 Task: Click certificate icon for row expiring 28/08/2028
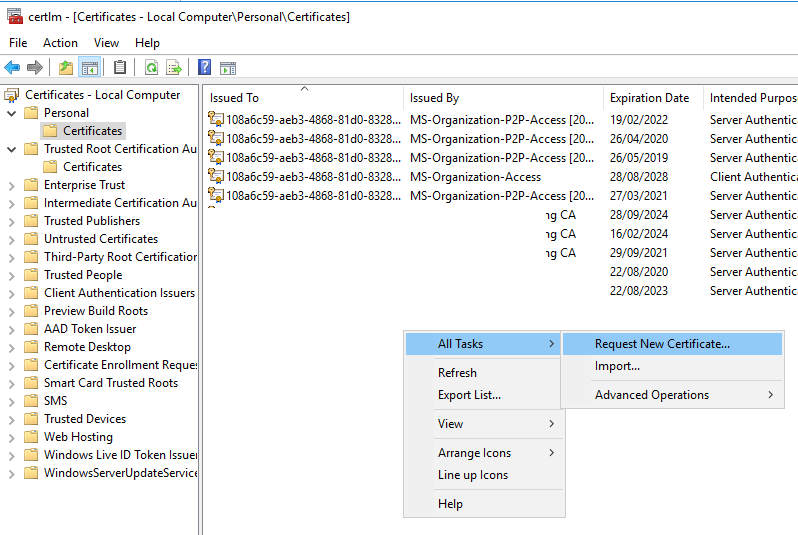[x=216, y=176]
